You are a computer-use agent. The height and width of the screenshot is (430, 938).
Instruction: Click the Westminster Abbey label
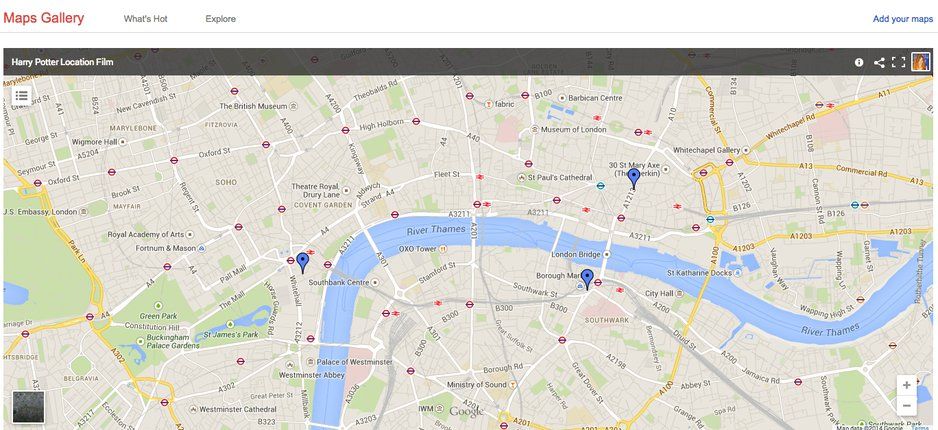click(x=312, y=375)
